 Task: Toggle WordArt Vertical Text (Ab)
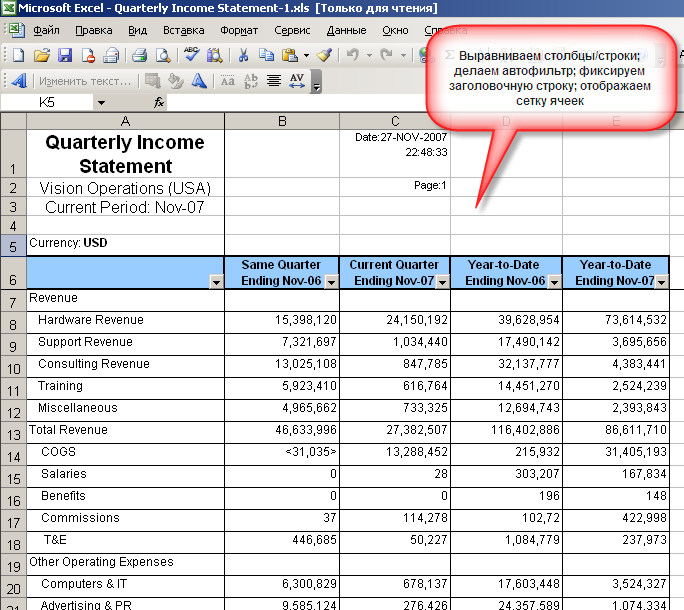[x=251, y=81]
